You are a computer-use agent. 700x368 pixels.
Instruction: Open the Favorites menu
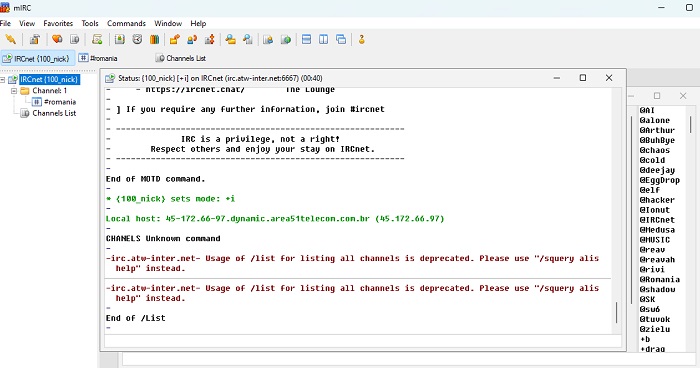tap(58, 23)
